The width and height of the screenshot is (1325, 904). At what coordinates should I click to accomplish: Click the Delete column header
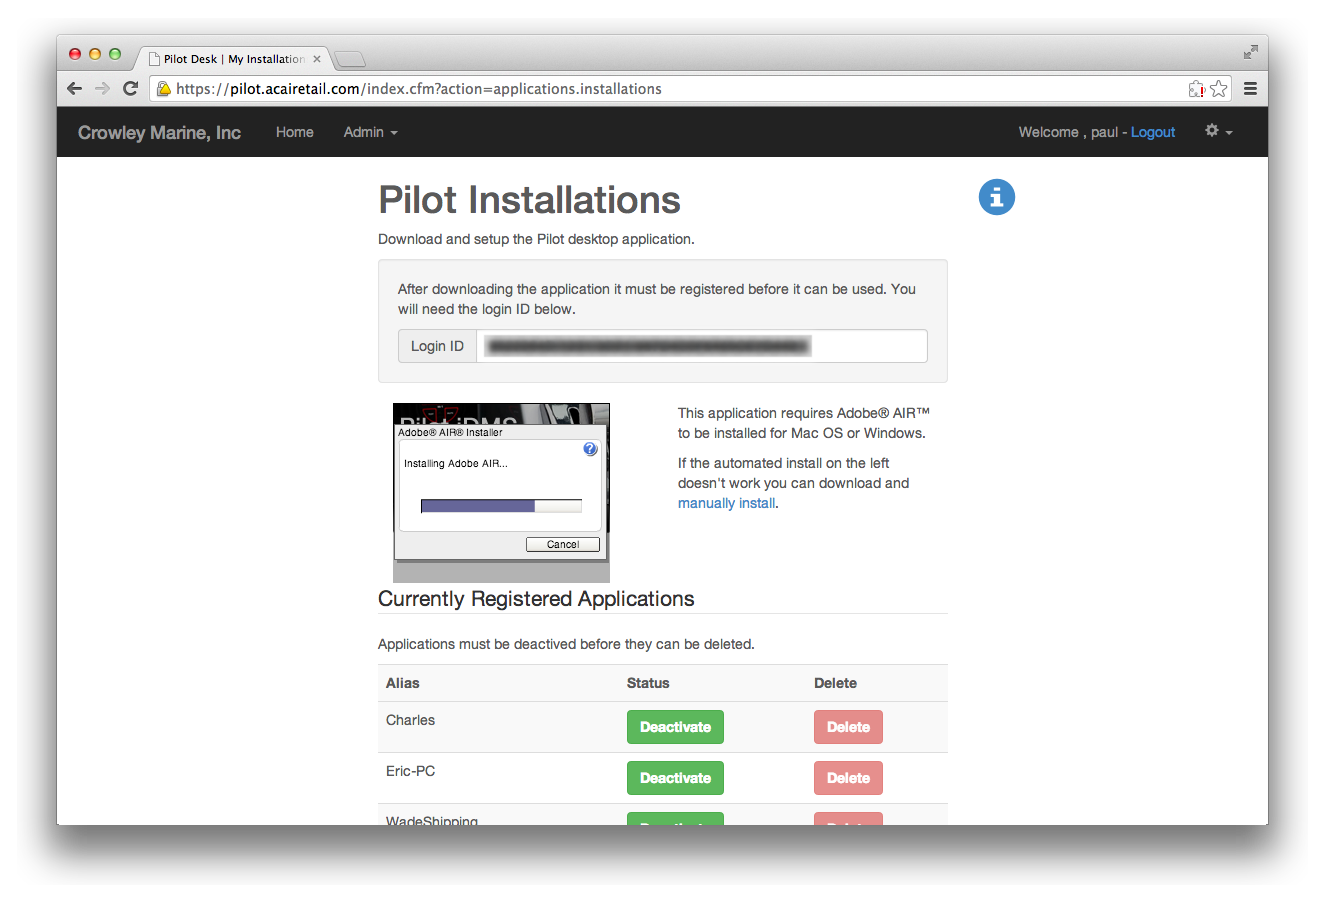[x=835, y=683]
